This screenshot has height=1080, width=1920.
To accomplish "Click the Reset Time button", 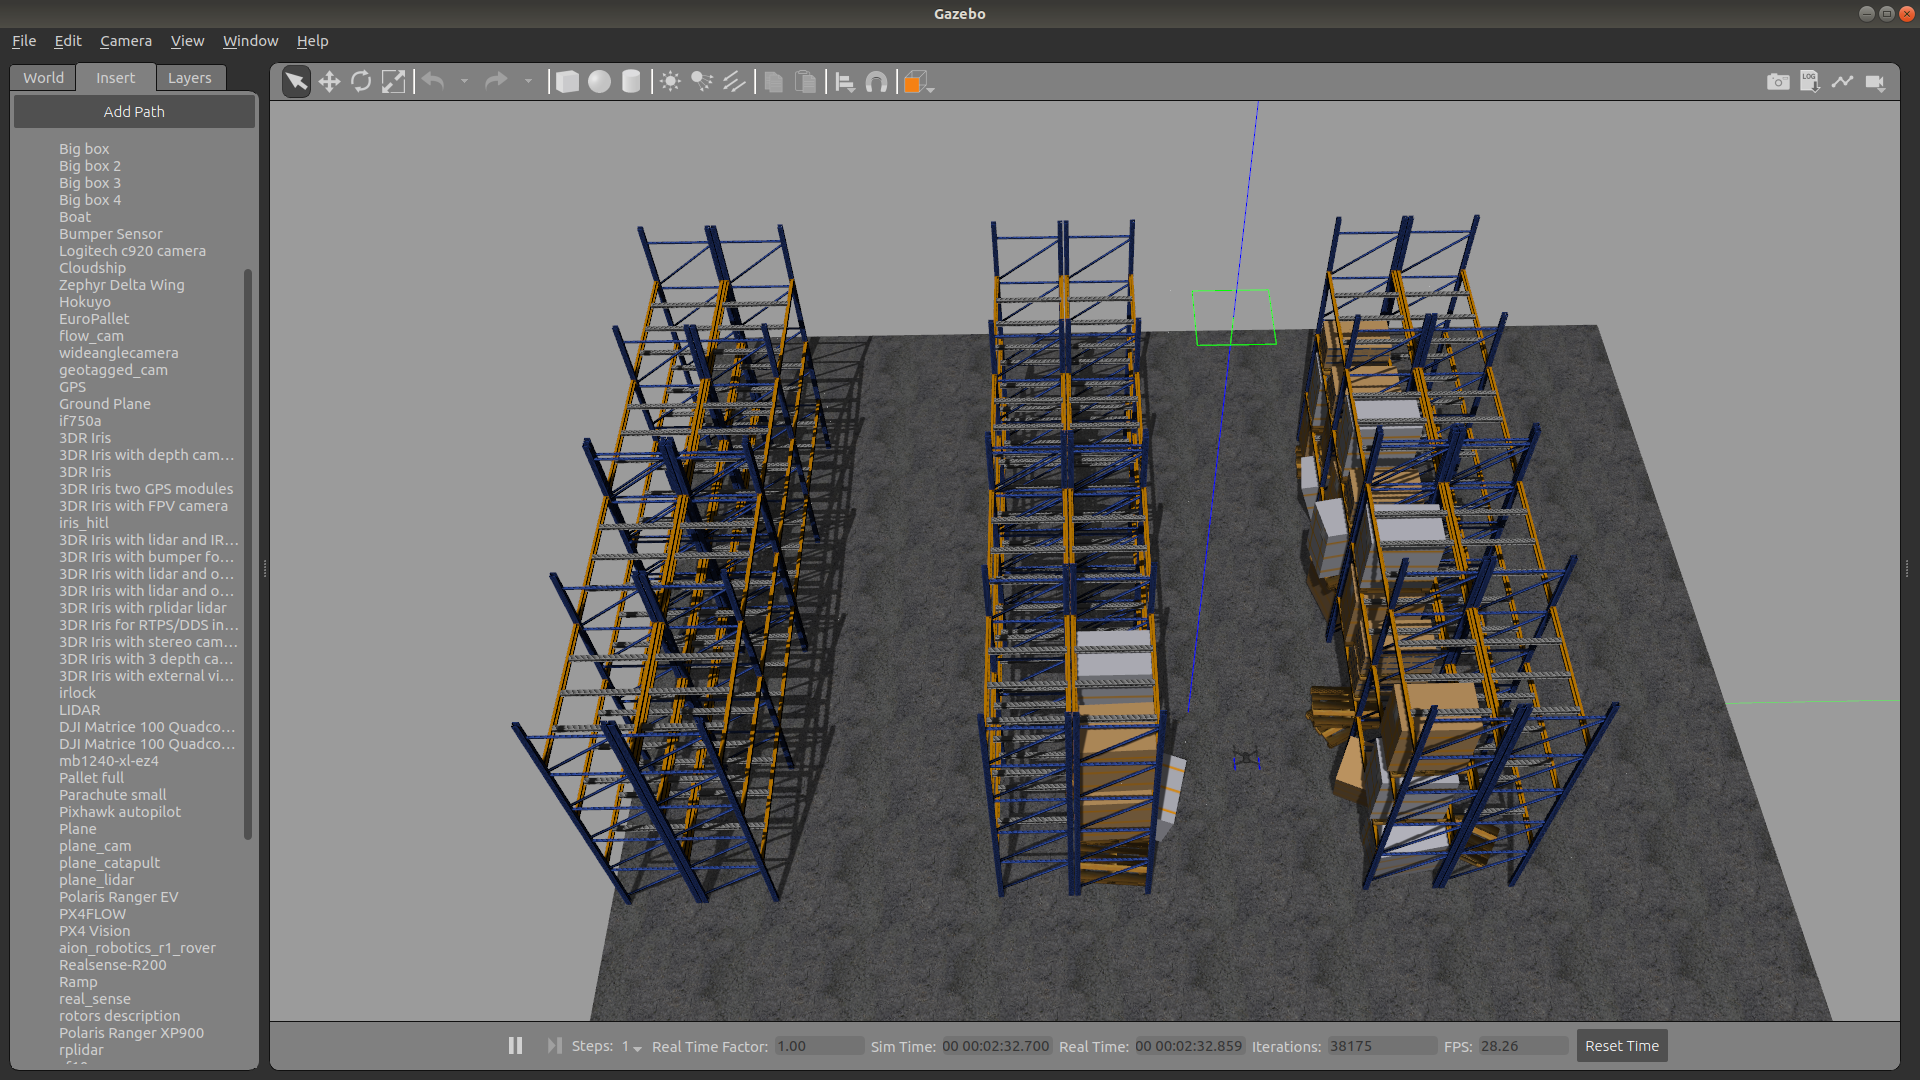I will click(x=1621, y=1046).
